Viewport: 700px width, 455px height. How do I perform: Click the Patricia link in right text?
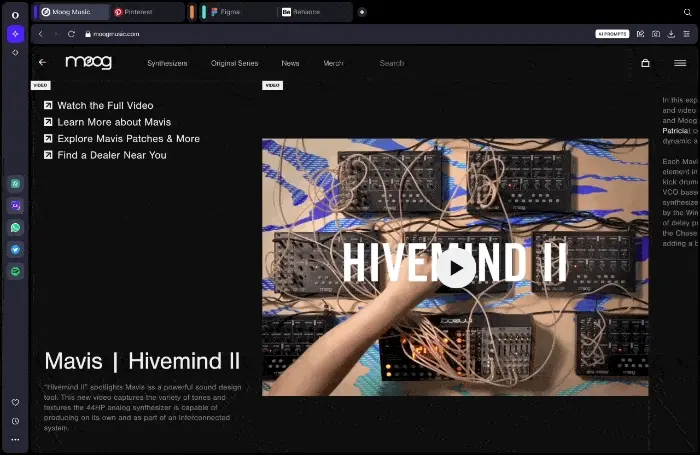676,131
